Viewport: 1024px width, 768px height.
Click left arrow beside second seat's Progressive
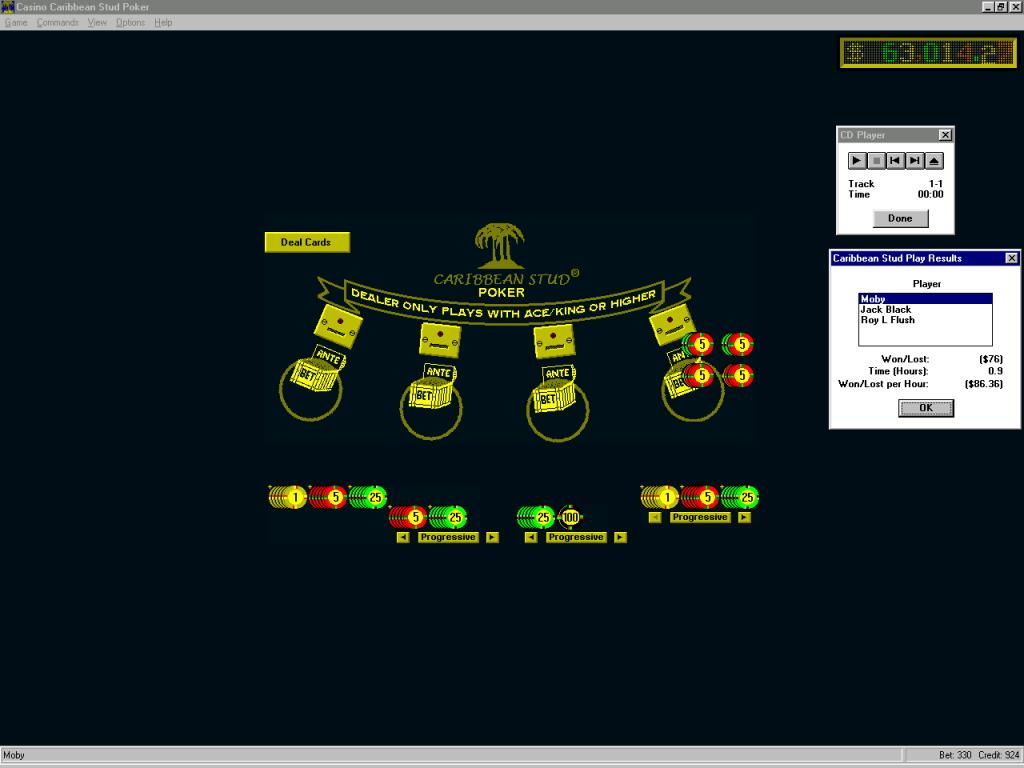(403, 537)
